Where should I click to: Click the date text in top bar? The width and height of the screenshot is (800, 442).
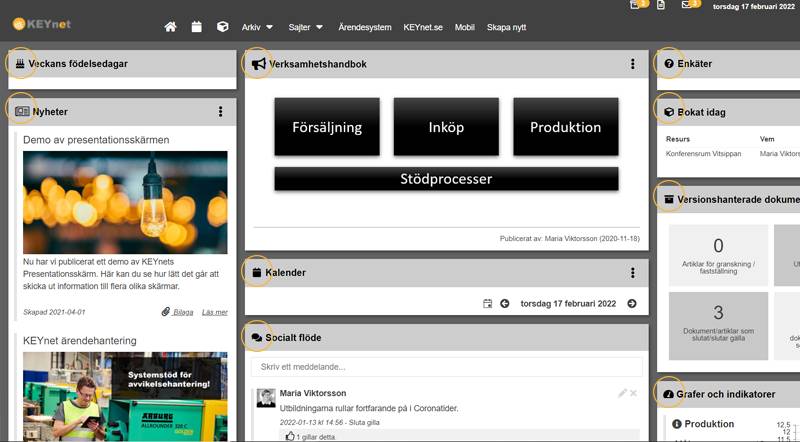754,7
